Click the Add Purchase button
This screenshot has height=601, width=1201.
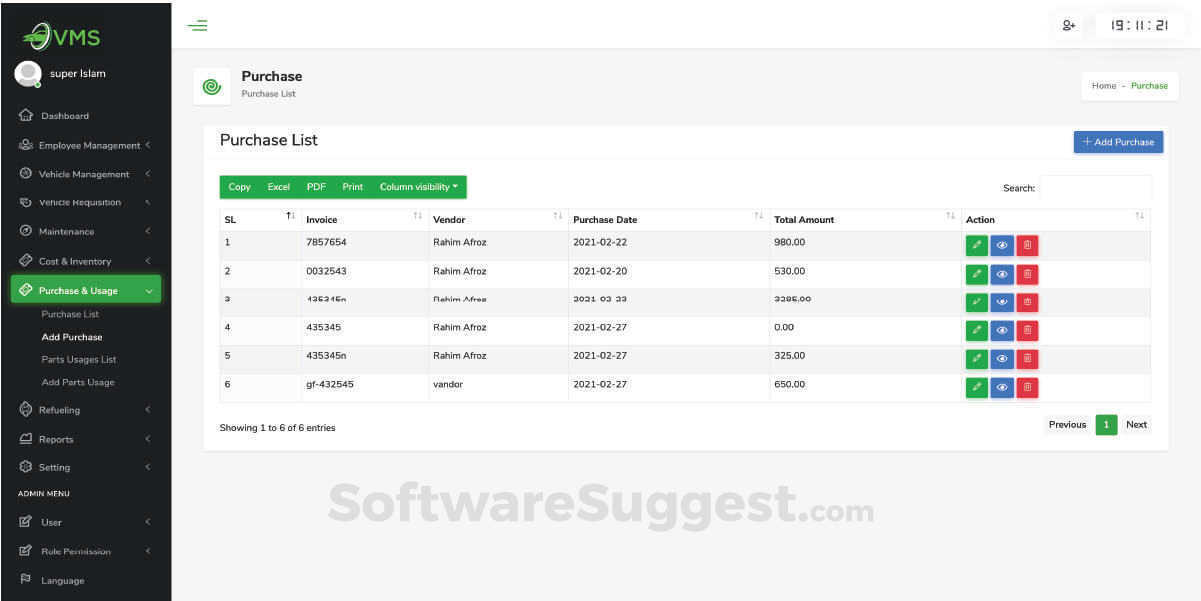click(x=1118, y=142)
